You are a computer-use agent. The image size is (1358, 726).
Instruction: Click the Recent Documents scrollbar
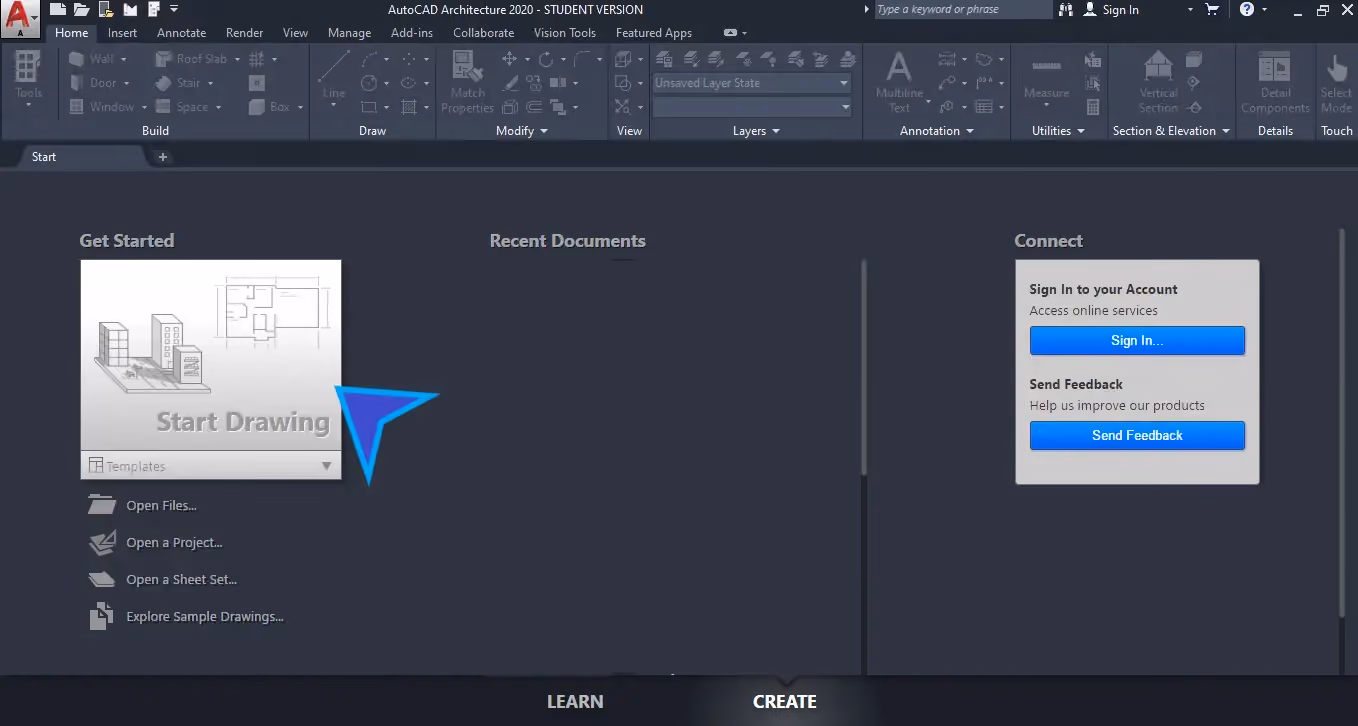(x=864, y=368)
